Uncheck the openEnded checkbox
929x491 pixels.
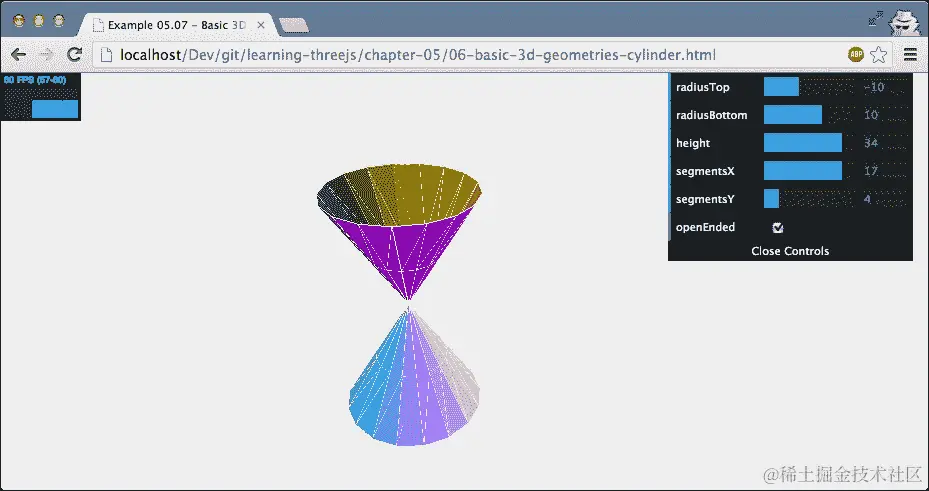(778, 227)
